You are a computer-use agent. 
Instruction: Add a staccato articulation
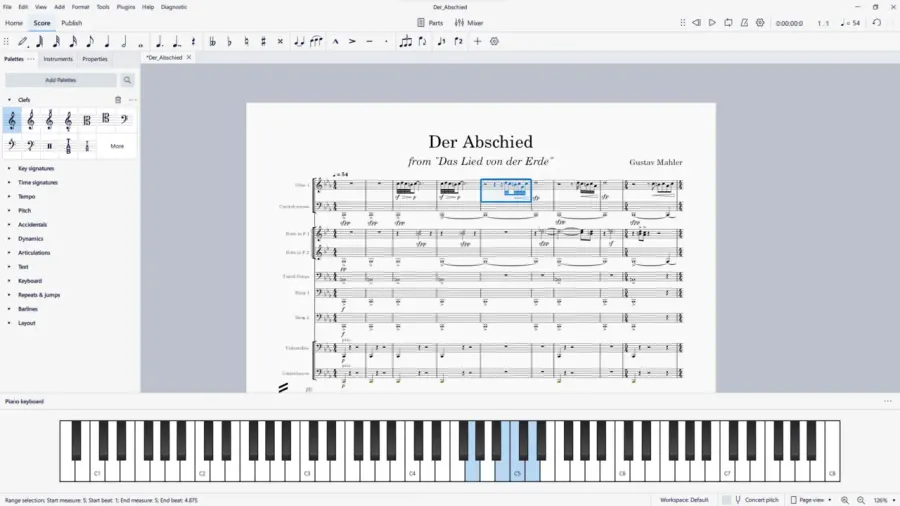[386, 41]
